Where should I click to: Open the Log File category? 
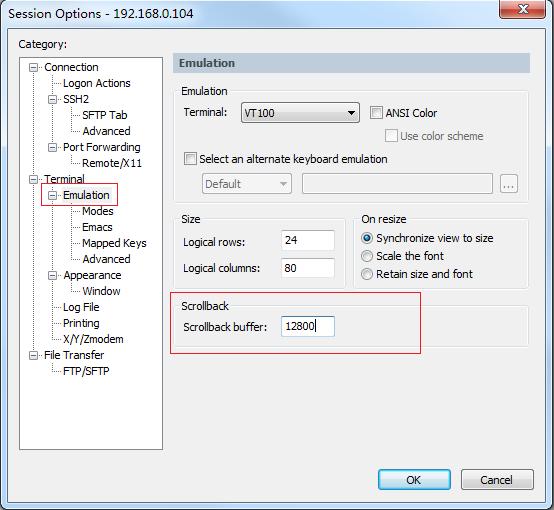[81, 307]
